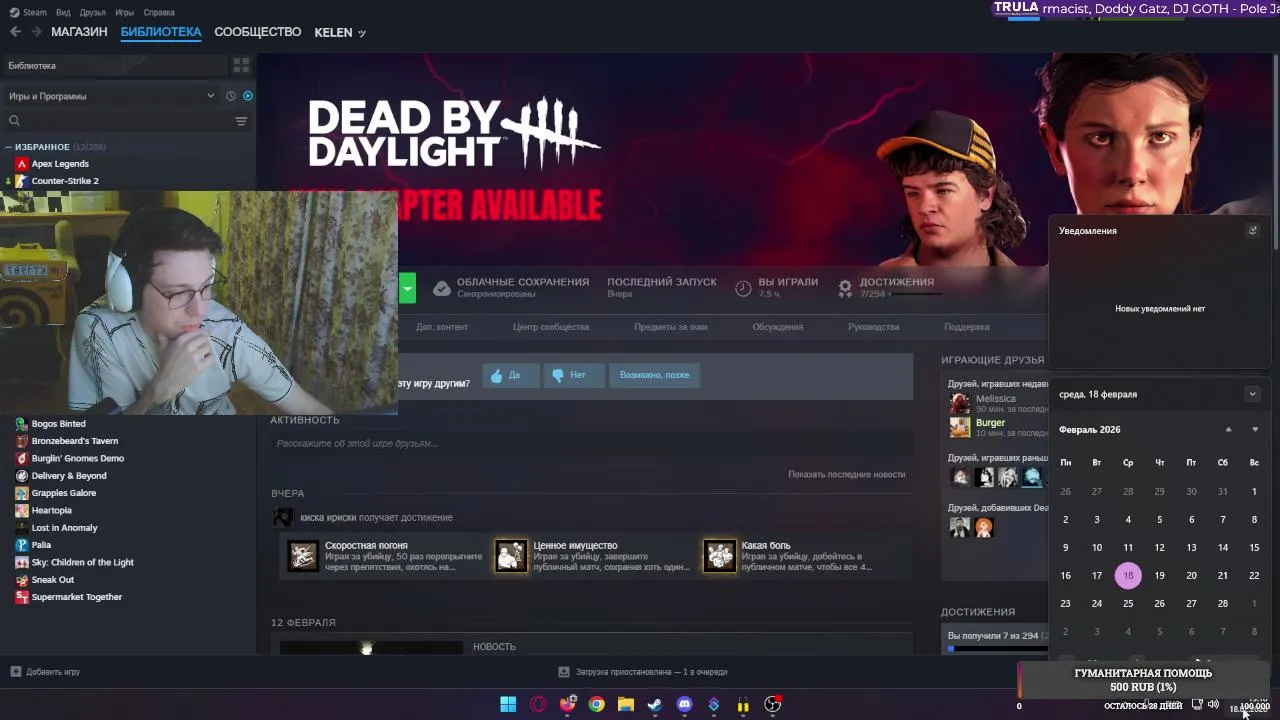Select February 18 in calendar
This screenshot has height=720, width=1280.
(1128, 575)
